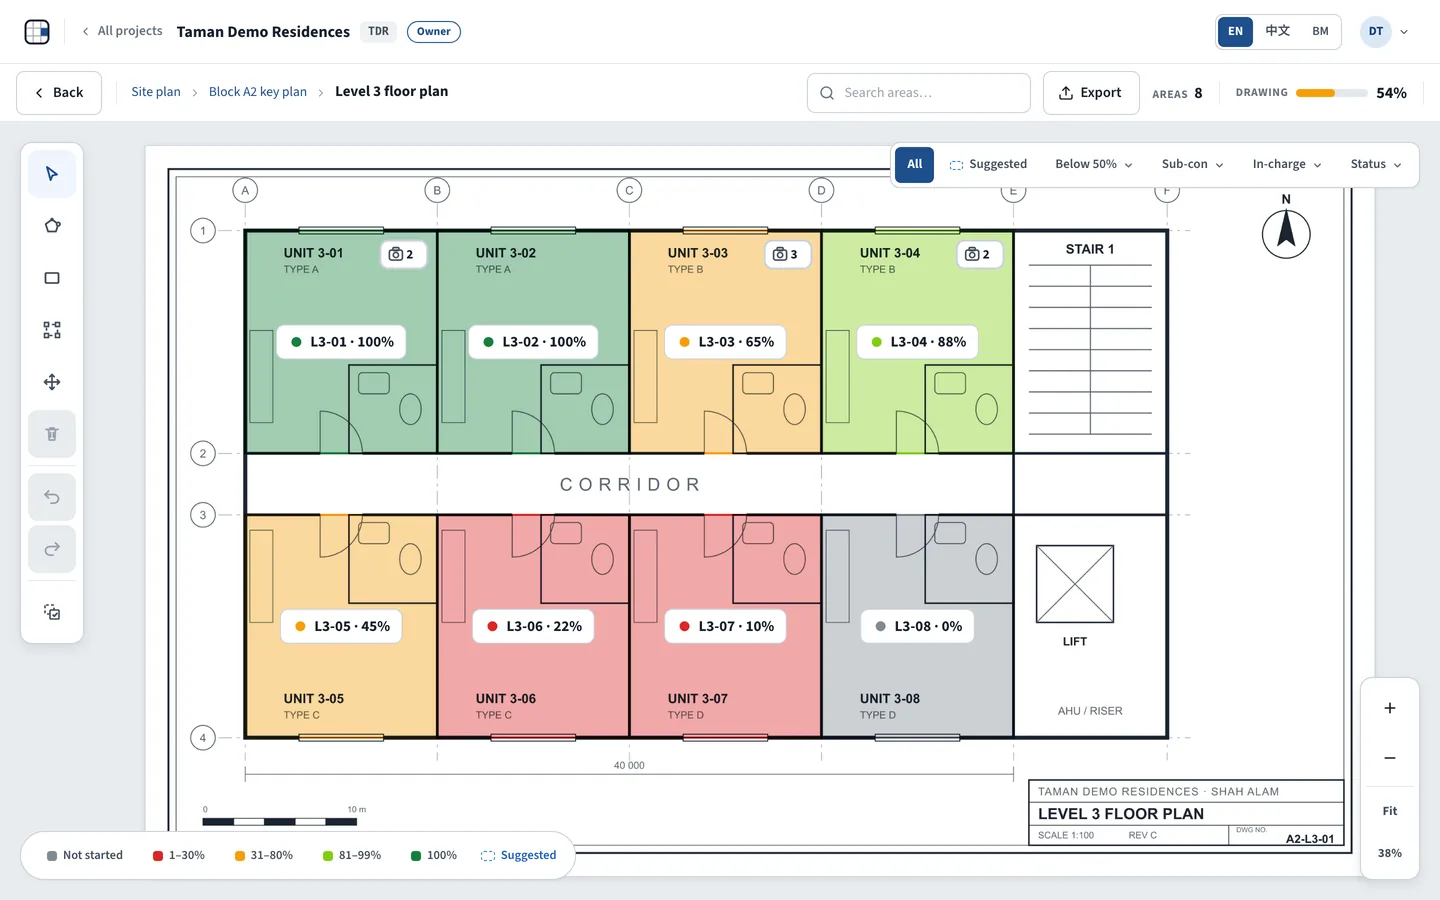
Task: Click the Export button
Action: 1091,93
